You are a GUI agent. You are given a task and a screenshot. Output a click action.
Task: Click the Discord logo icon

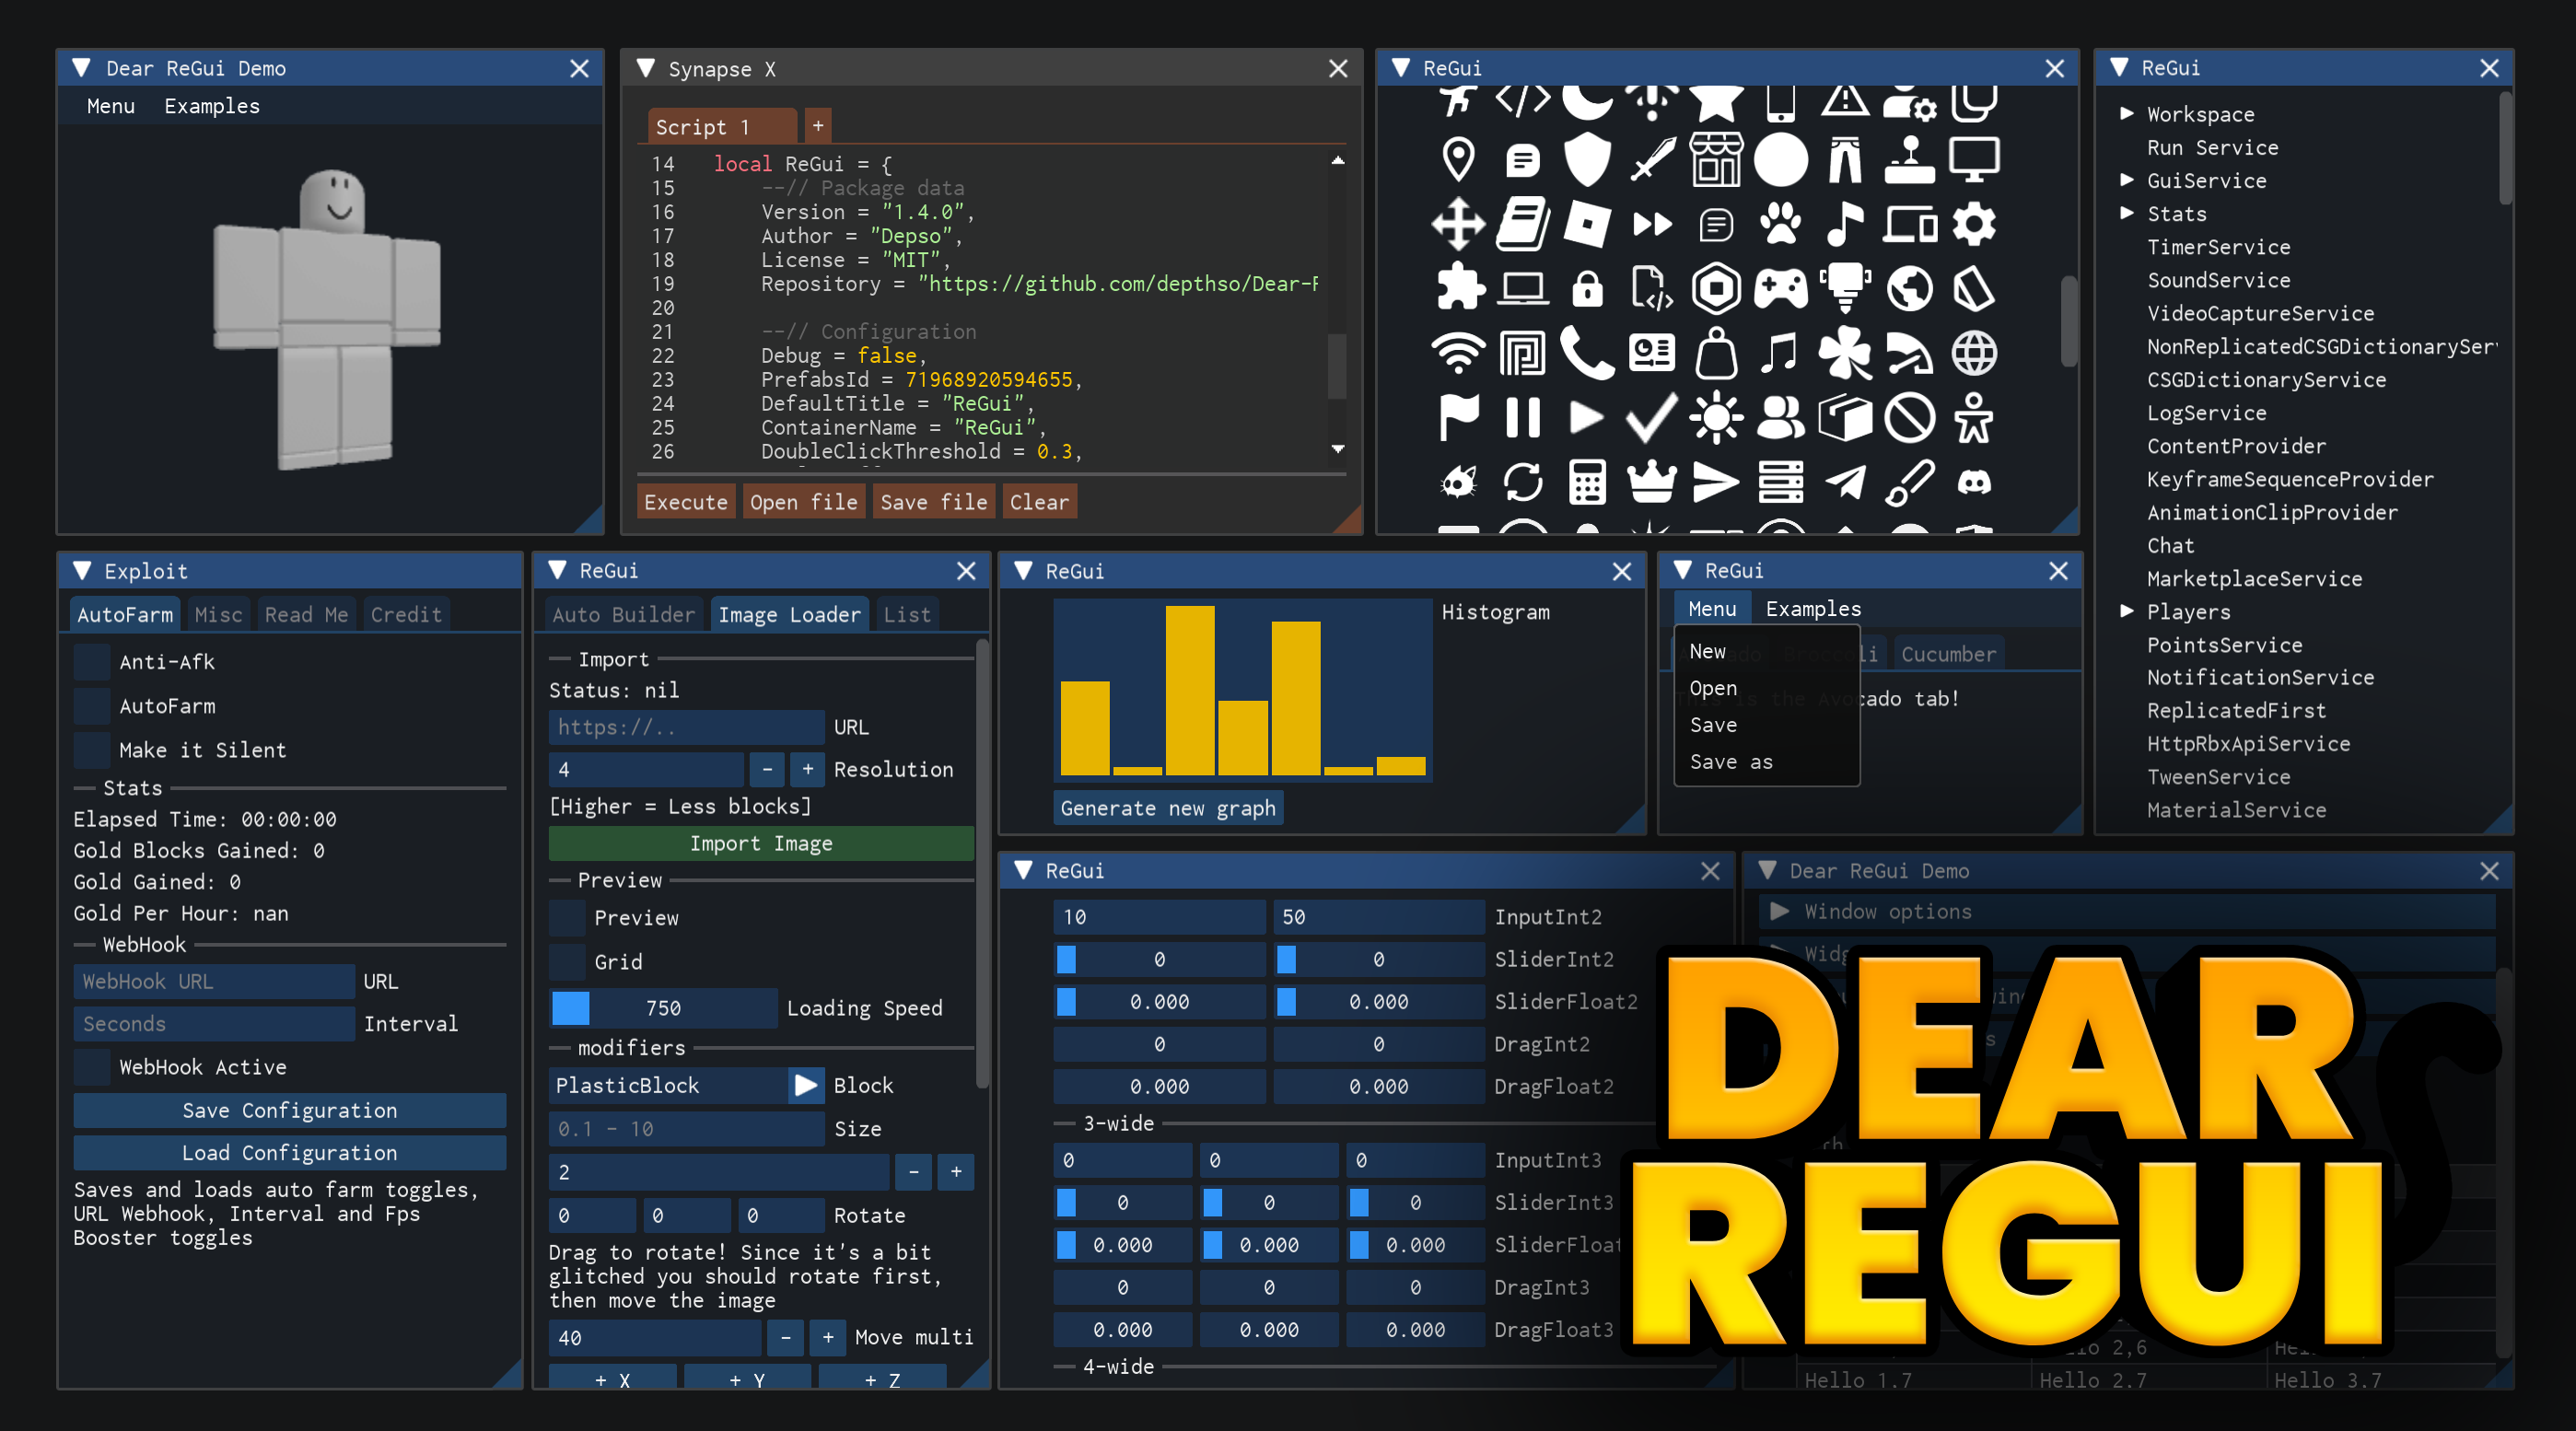tap(1973, 483)
